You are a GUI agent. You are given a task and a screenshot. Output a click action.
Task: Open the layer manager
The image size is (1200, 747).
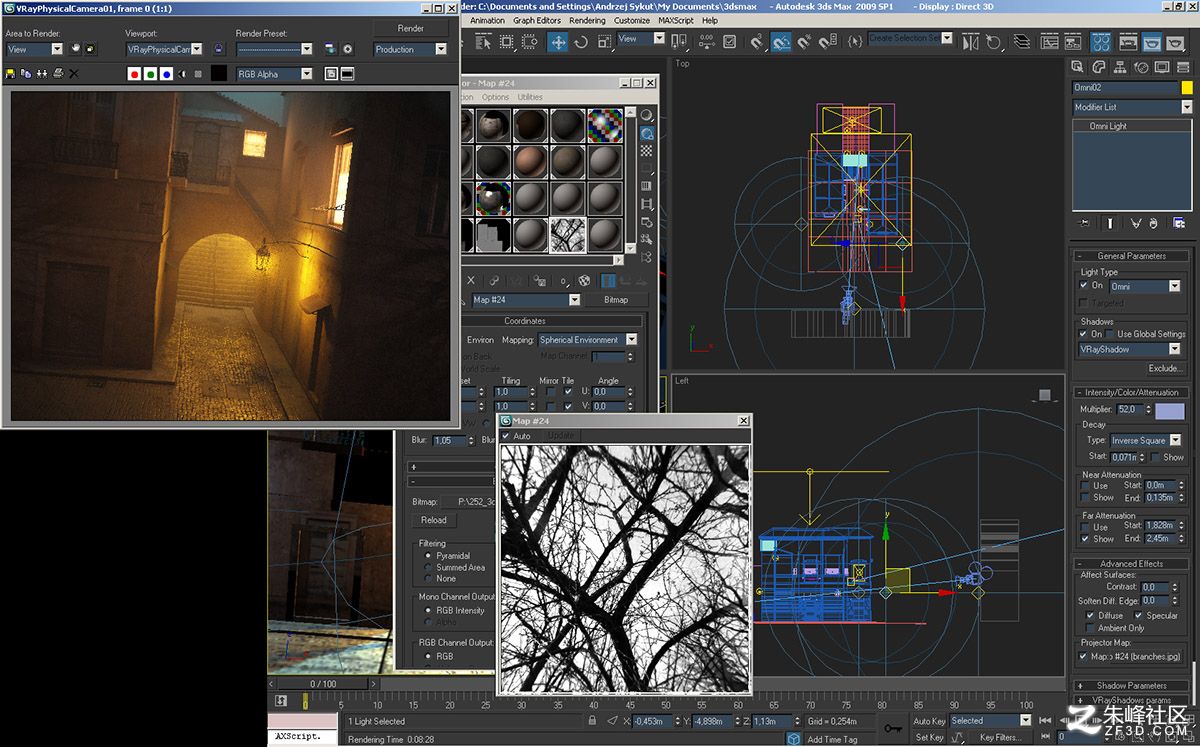coord(1020,42)
